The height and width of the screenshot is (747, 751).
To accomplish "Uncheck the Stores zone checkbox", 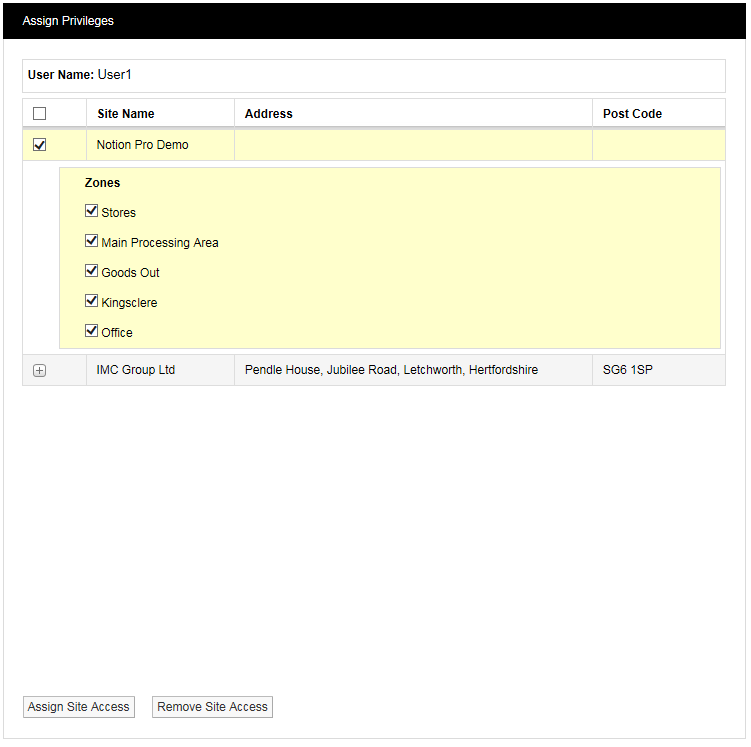I will (x=92, y=212).
